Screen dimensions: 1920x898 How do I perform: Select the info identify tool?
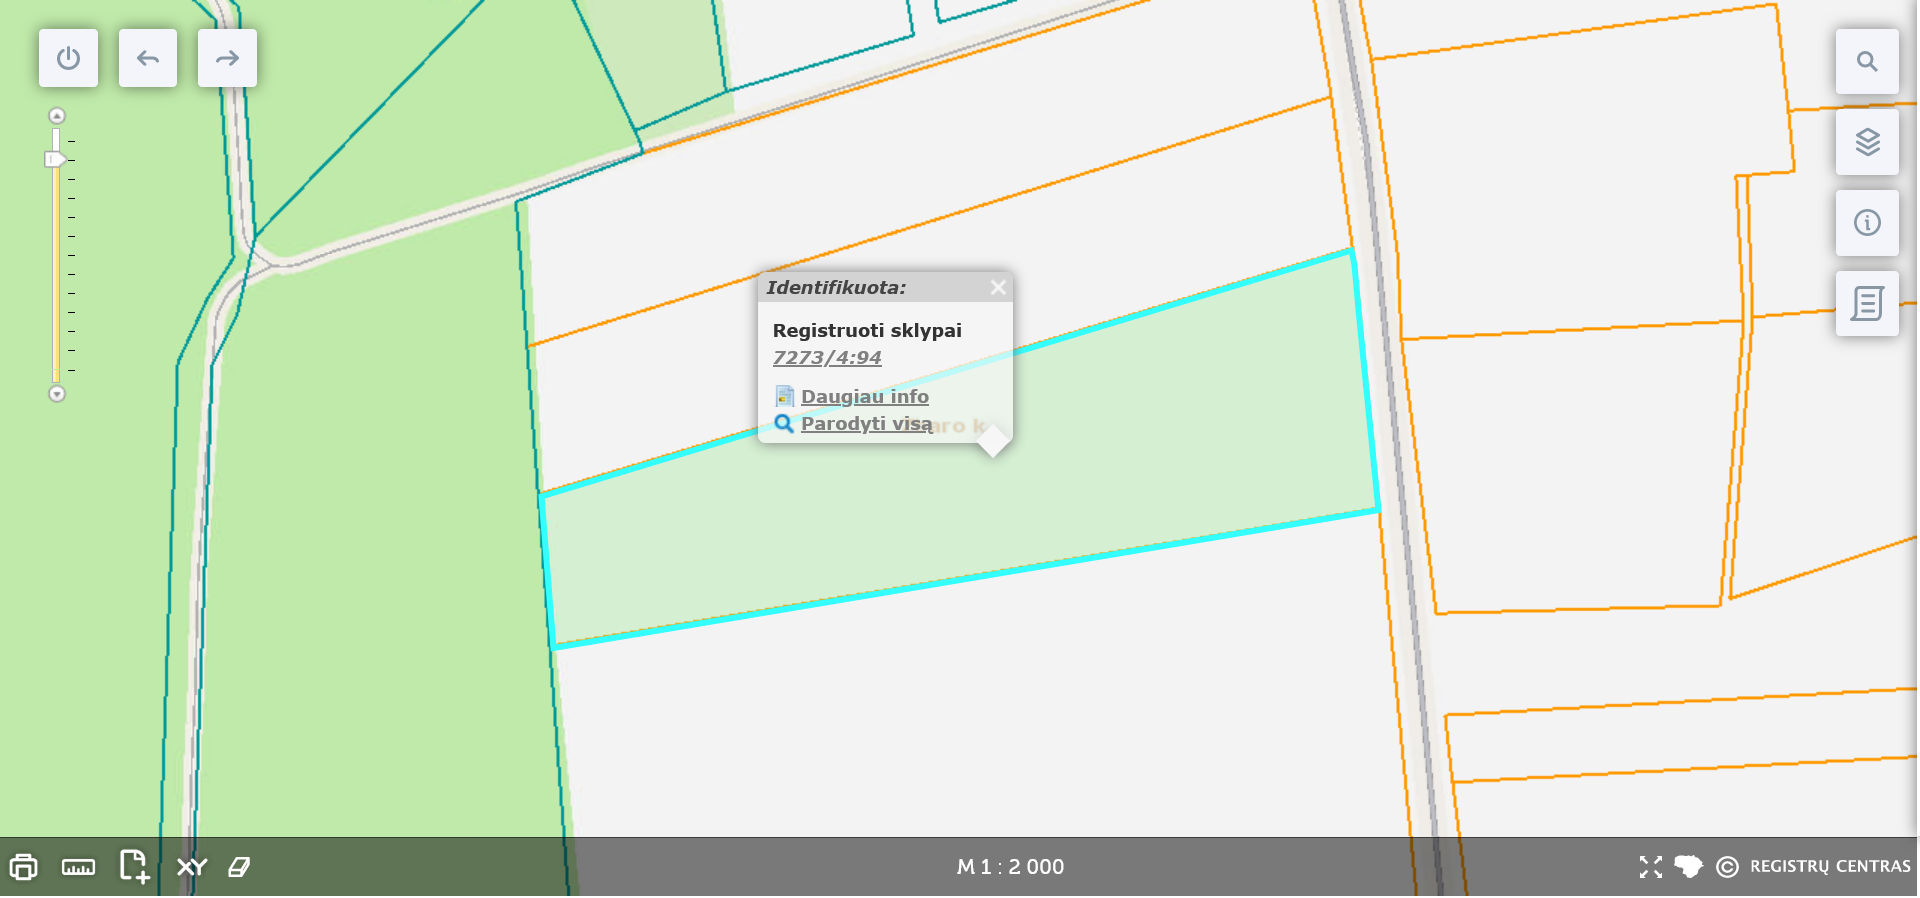click(x=1866, y=223)
